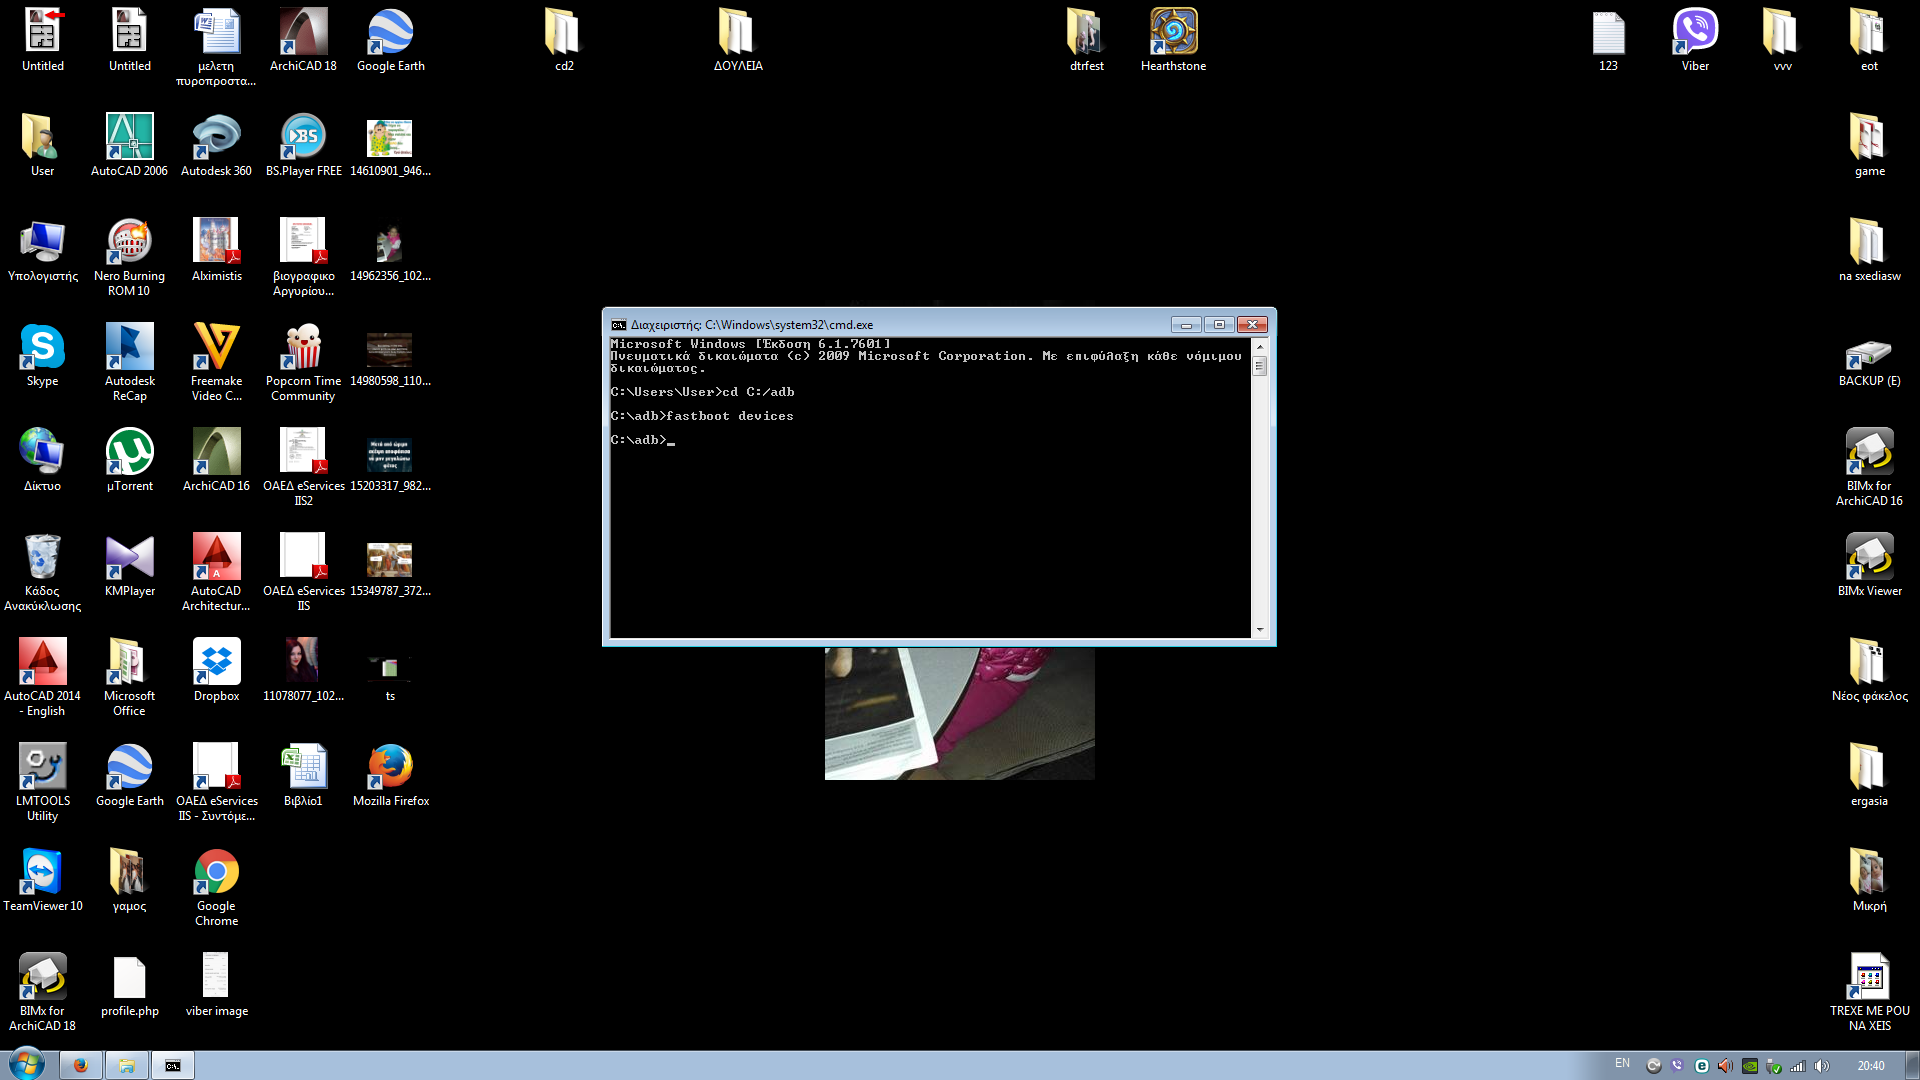Select the uTorrent desktop icon
This screenshot has height=1080, width=1920.
tap(130, 453)
